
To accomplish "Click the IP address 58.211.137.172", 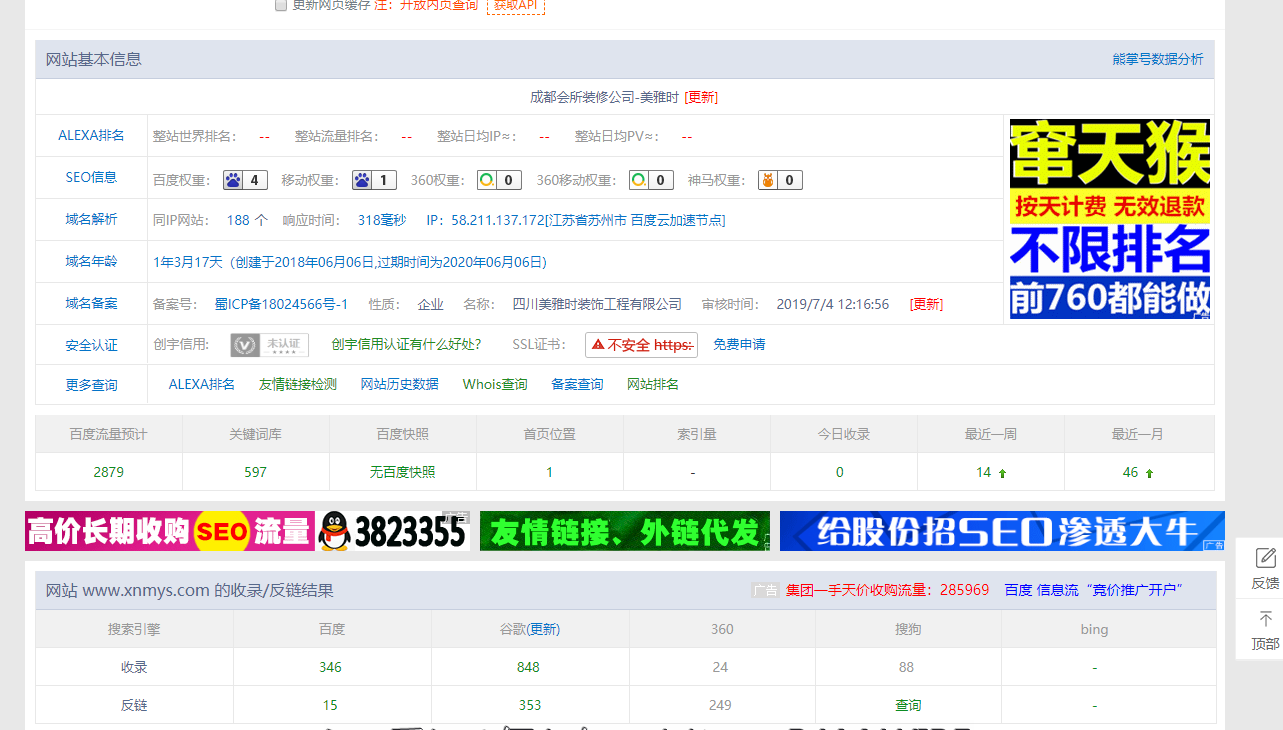I will 498,220.
